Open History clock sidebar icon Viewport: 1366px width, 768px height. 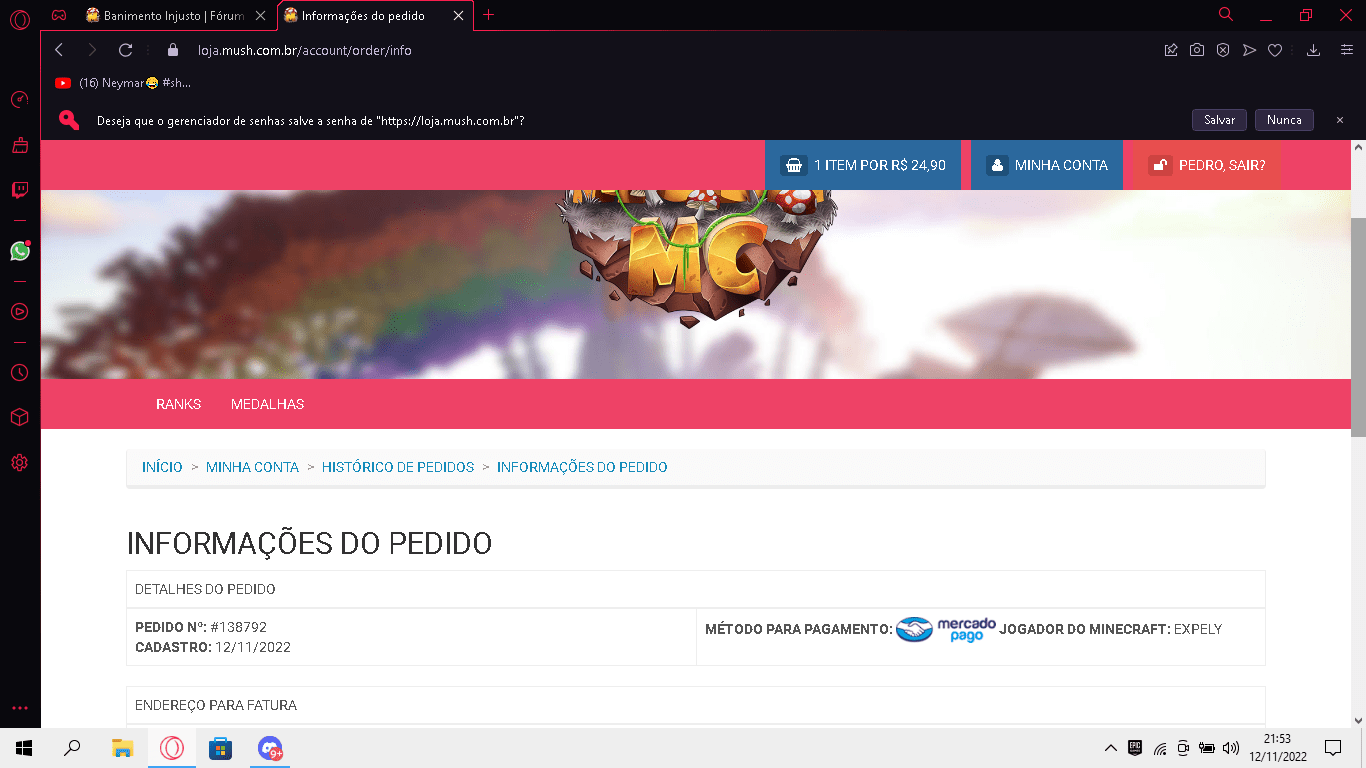point(19,372)
